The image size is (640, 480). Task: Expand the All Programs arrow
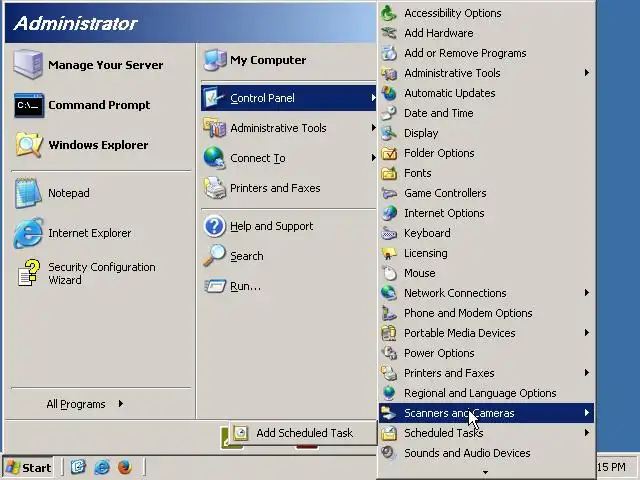121,404
